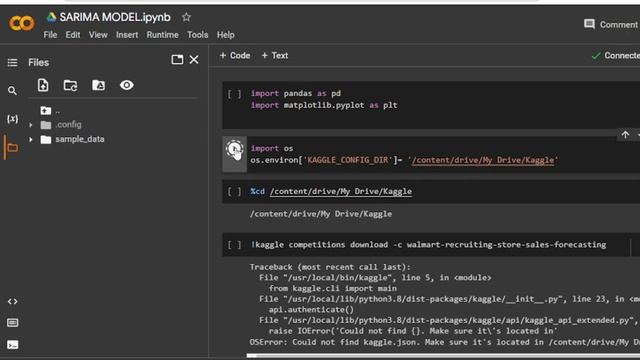The image size is (640, 360).
Task: Click the 'Traceback (most recent call last)' line
Action: click(x=330, y=267)
